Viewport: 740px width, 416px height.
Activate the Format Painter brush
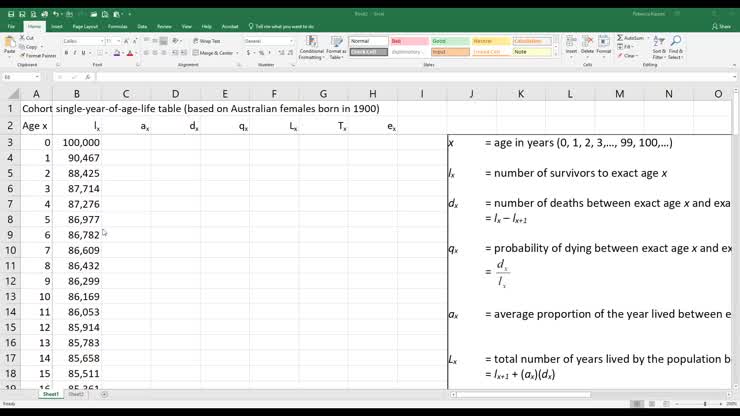(37, 56)
